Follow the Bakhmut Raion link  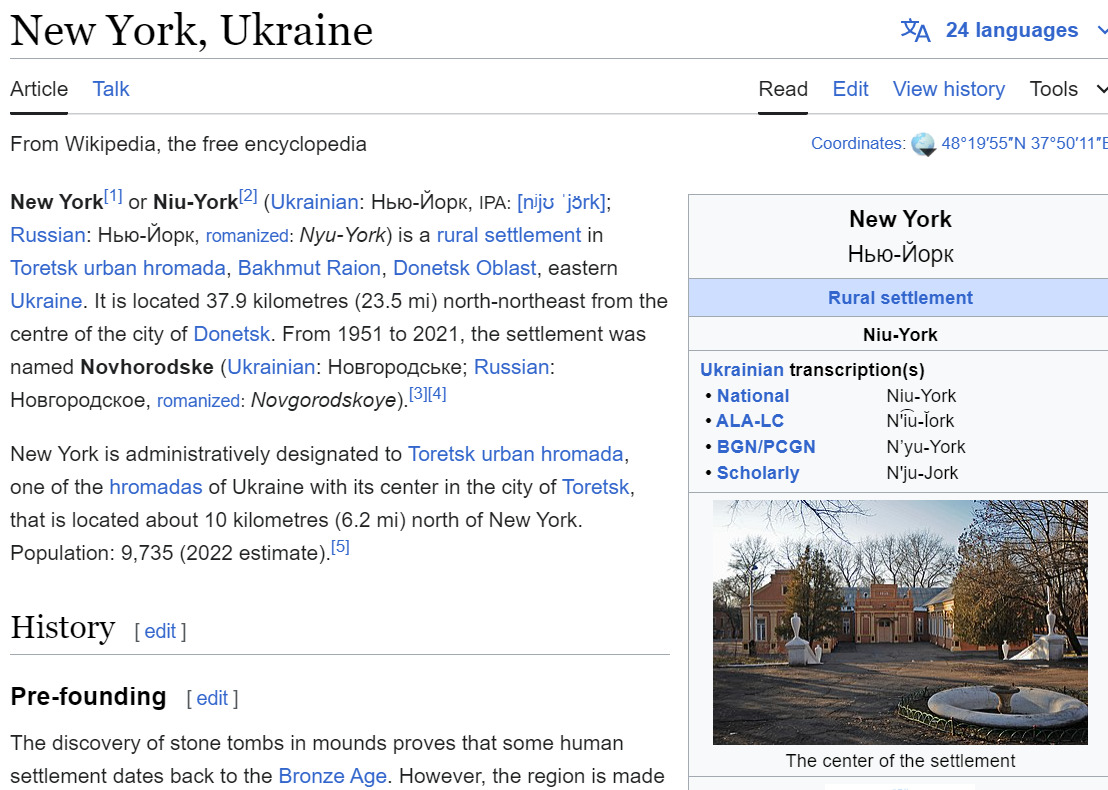click(x=309, y=268)
